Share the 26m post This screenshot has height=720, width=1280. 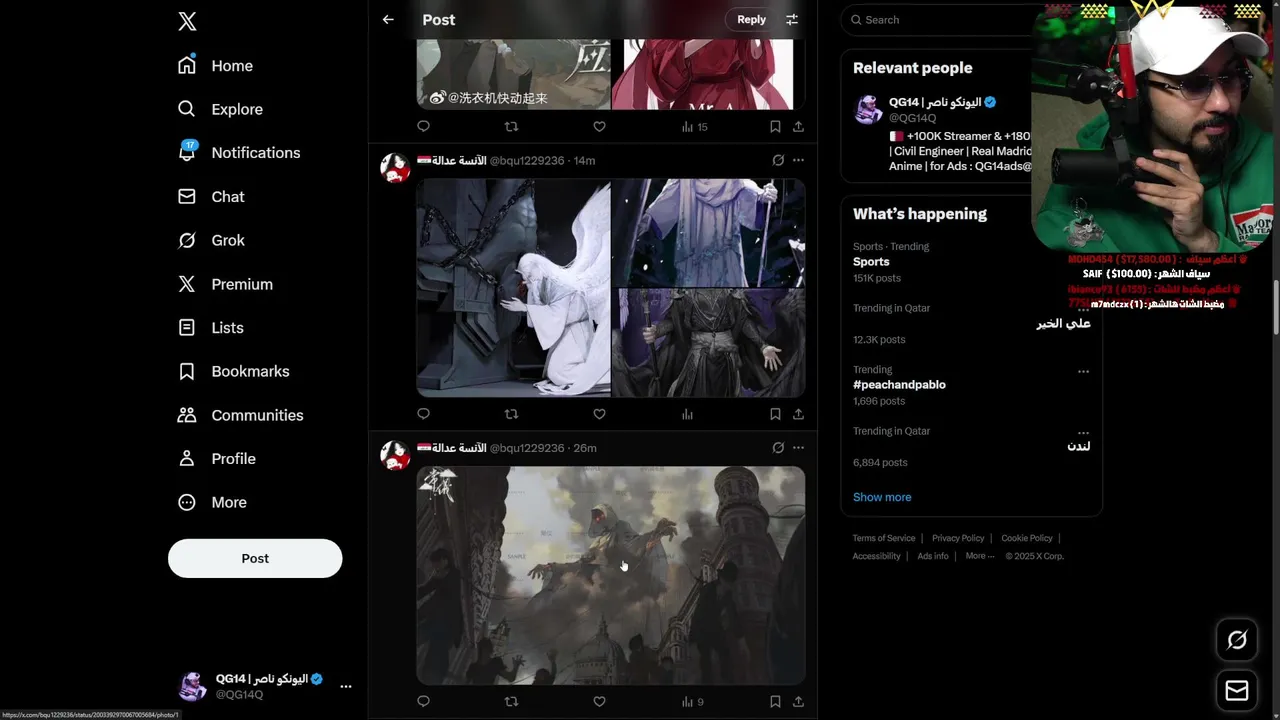[798, 702]
